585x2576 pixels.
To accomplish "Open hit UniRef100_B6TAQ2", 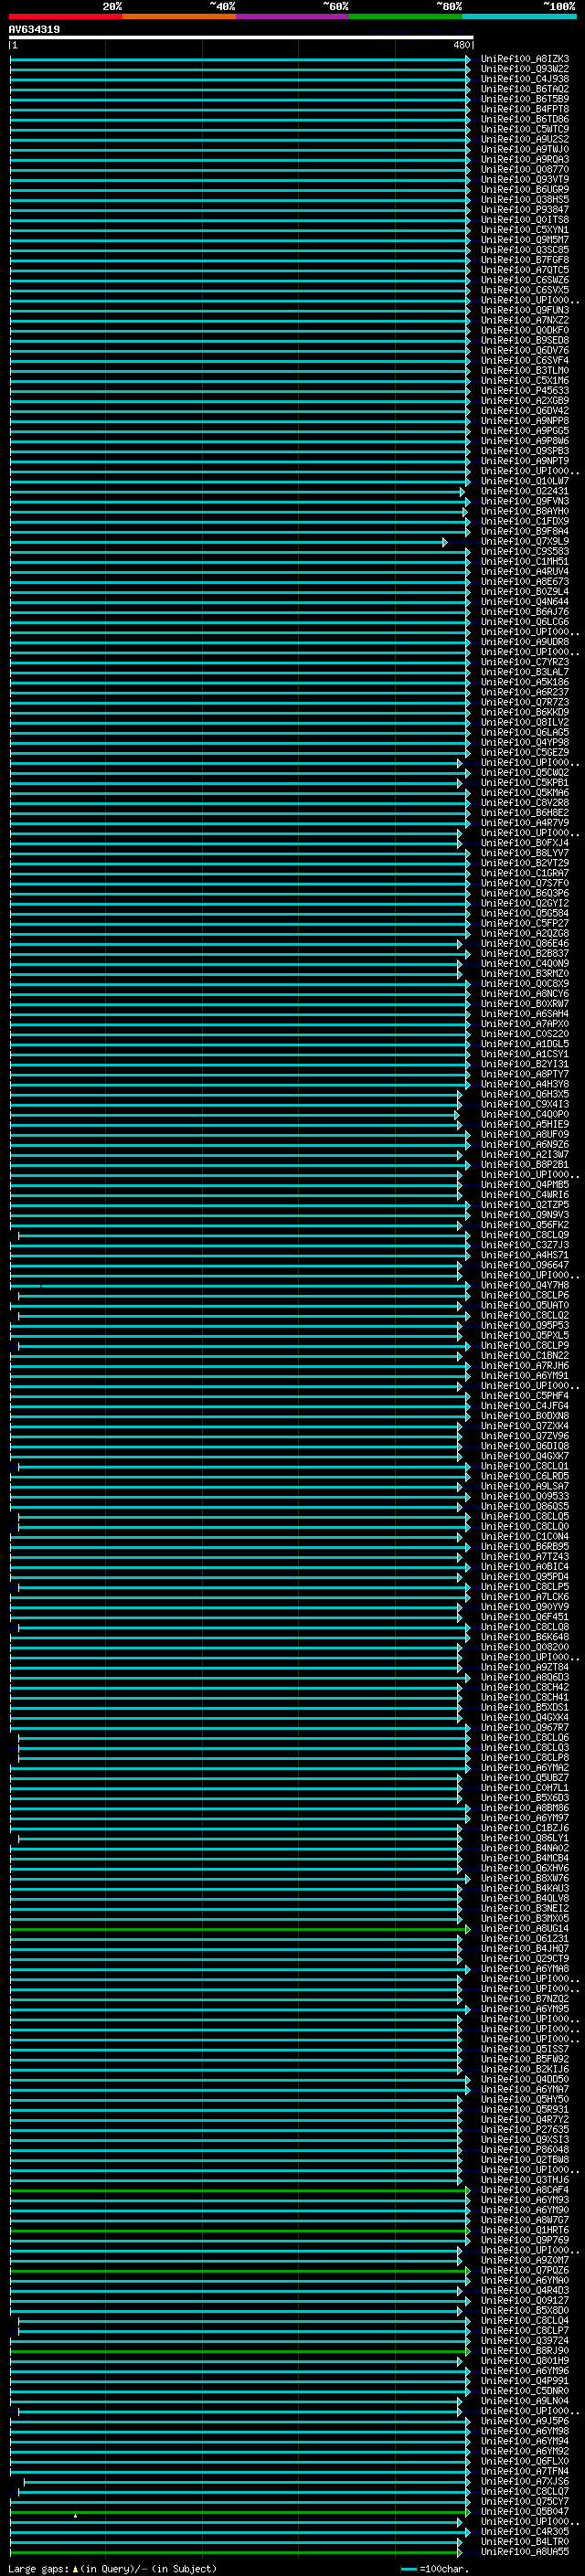I will [525, 89].
